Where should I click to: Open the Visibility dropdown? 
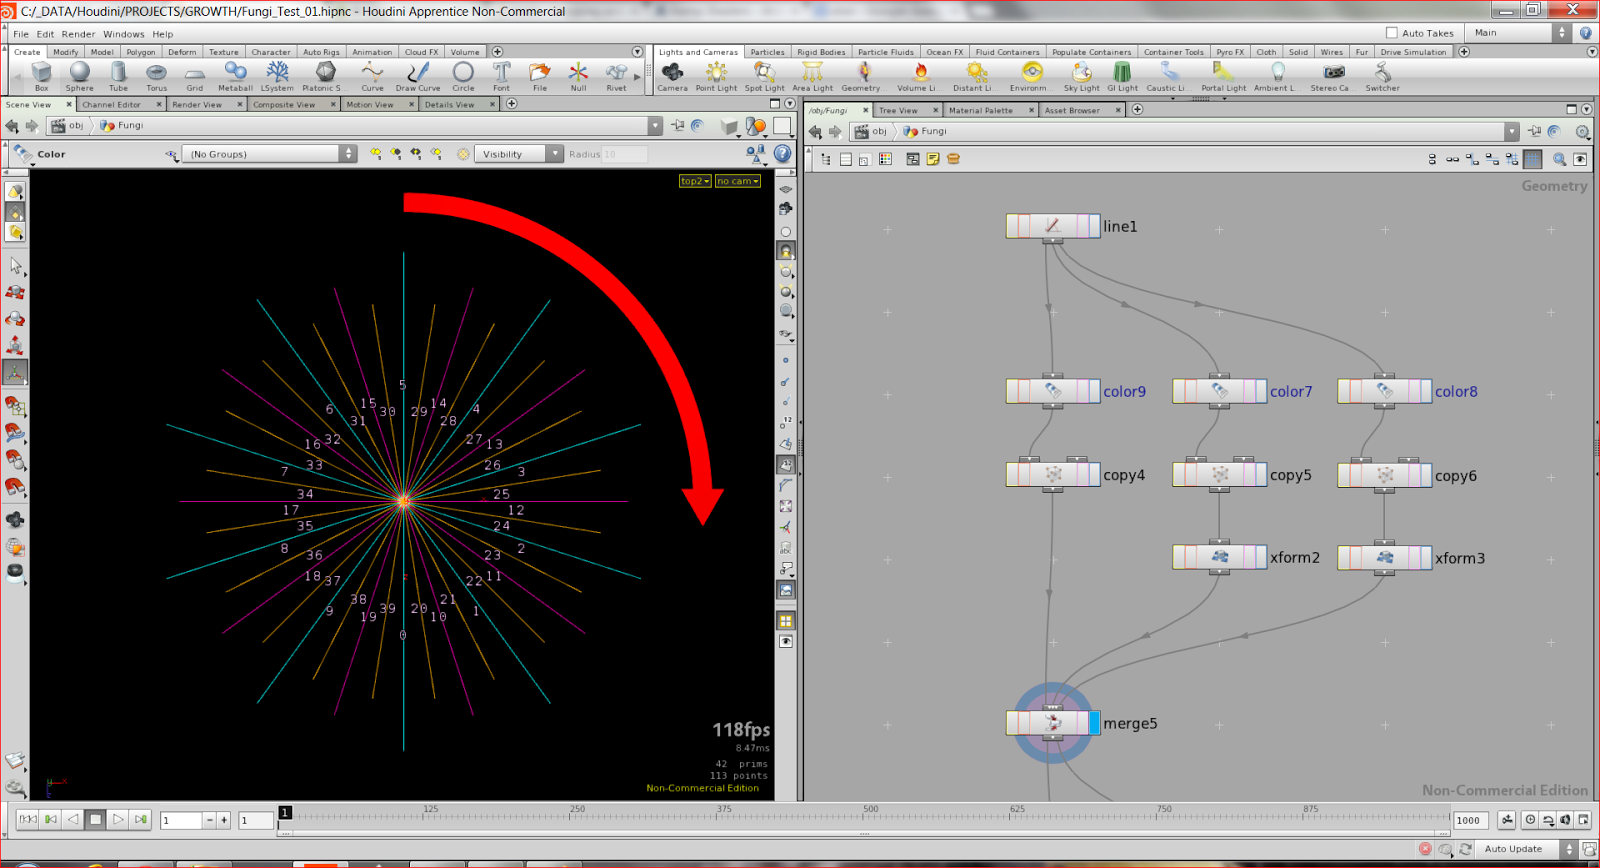pos(519,154)
